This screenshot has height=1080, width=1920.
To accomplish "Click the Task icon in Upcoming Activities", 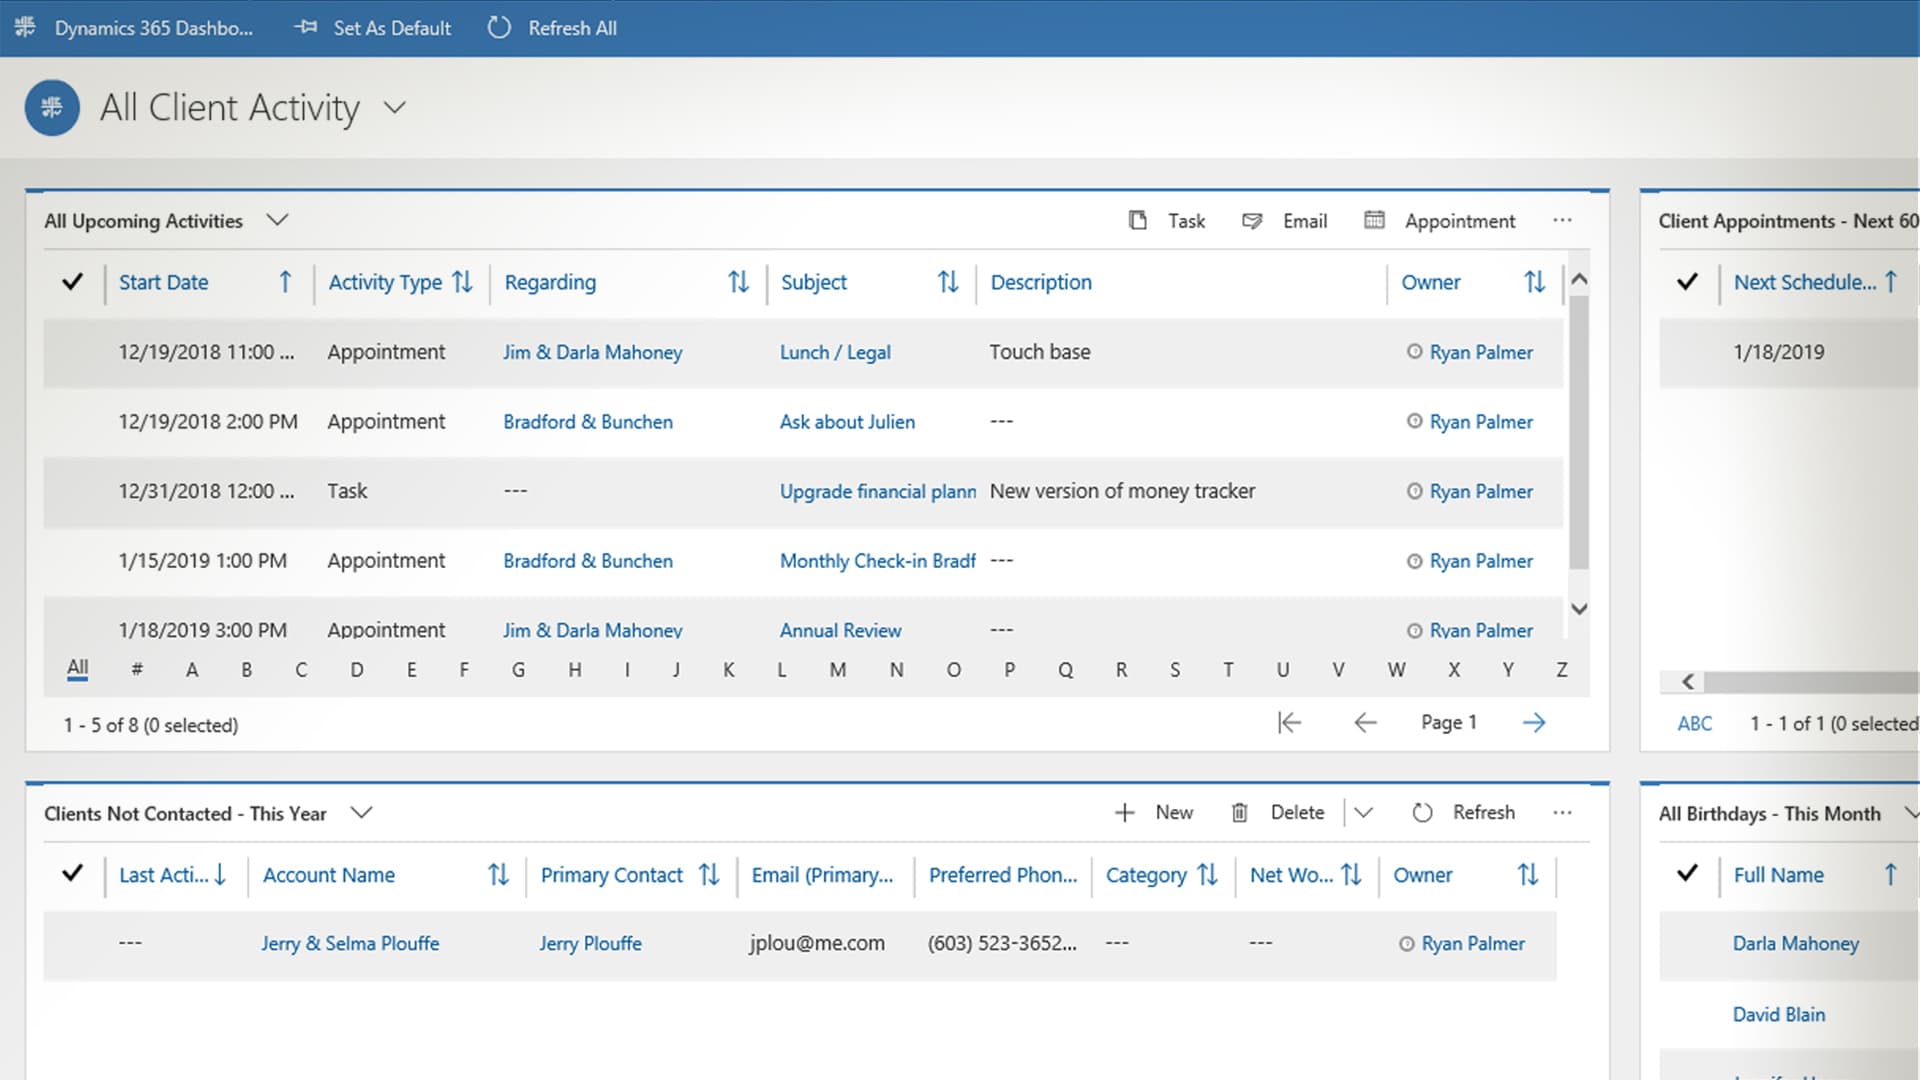I will (x=1137, y=220).
